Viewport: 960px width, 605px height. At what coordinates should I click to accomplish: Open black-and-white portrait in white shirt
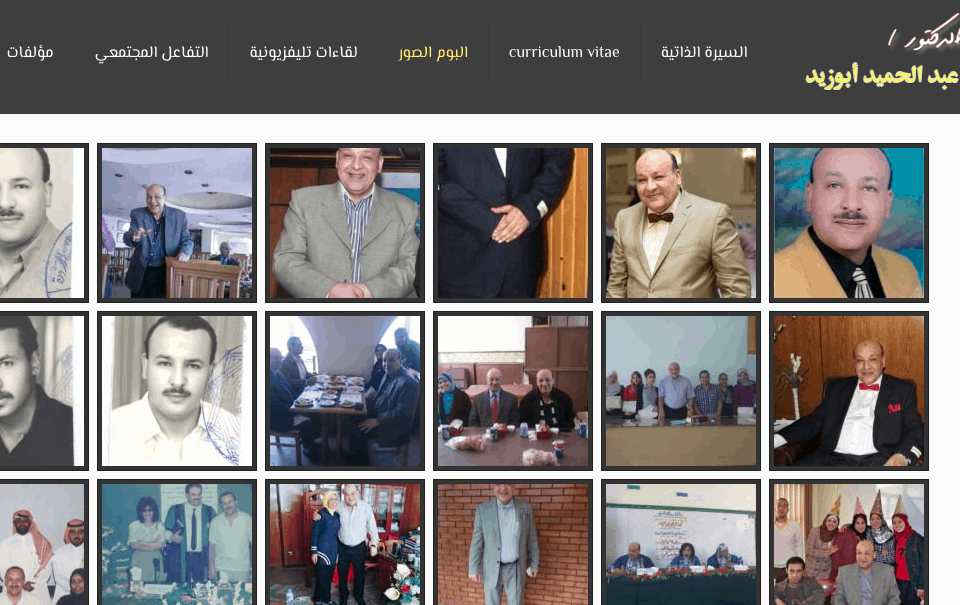pyautogui.click(x=177, y=391)
